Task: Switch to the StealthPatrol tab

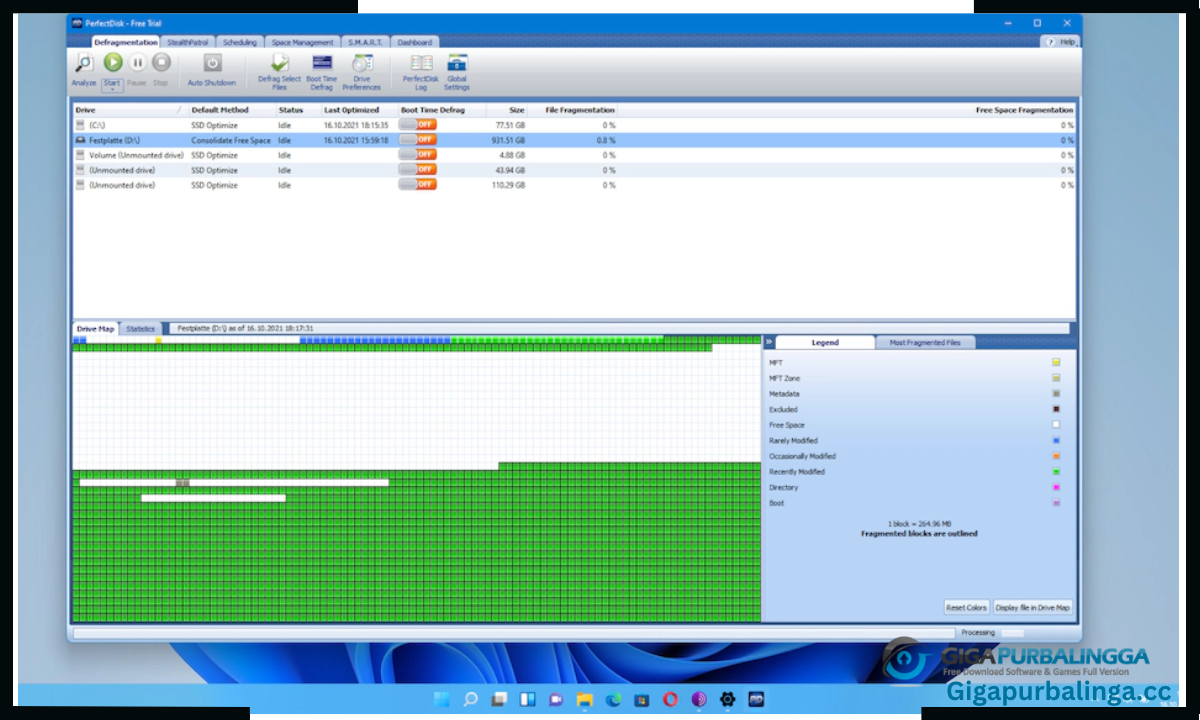Action: point(187,42)
